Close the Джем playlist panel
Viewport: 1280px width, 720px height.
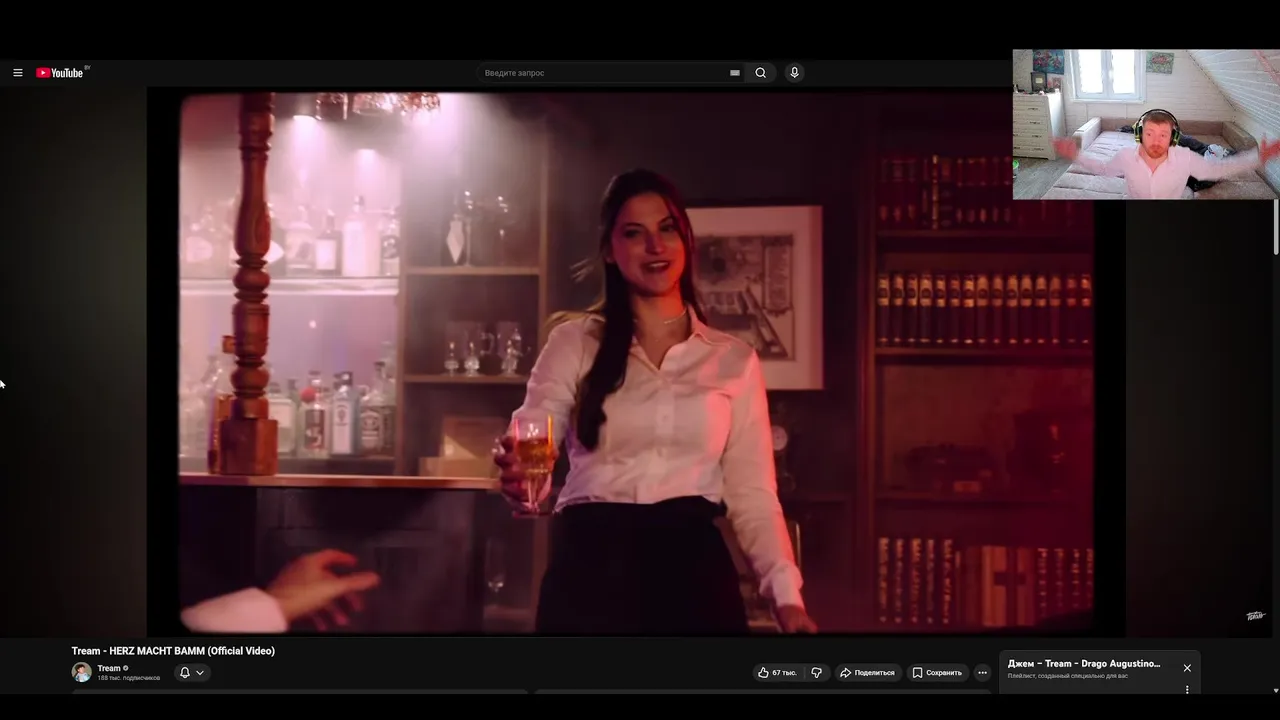pos(1187,668)
